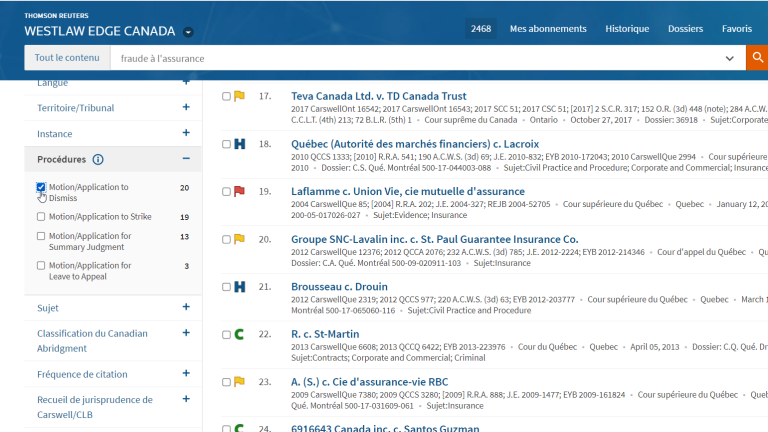
Task: Click the yellow flag beside A. (S.) c. RBC
Action: (240, 382)
